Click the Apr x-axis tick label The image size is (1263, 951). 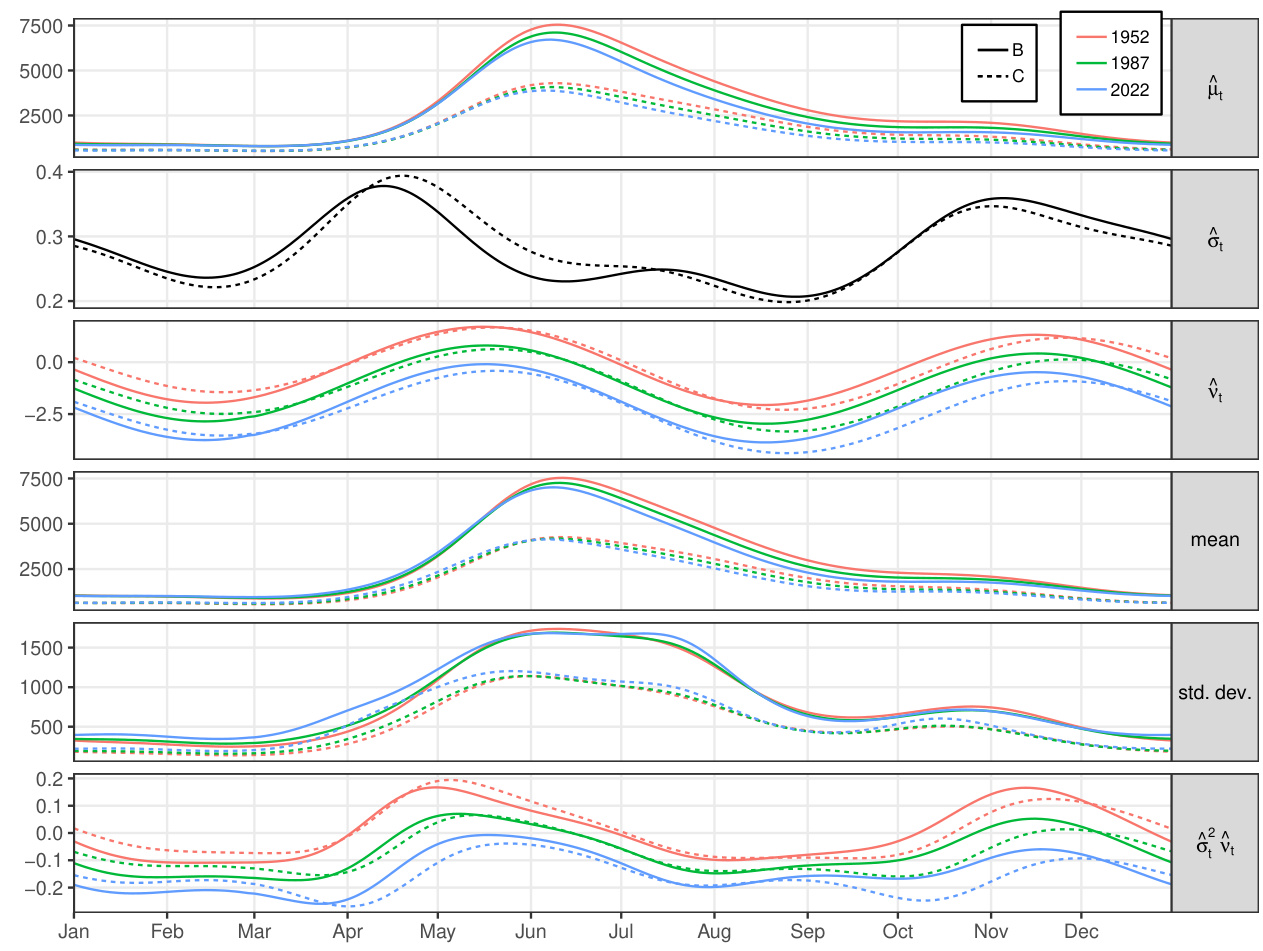347,934
